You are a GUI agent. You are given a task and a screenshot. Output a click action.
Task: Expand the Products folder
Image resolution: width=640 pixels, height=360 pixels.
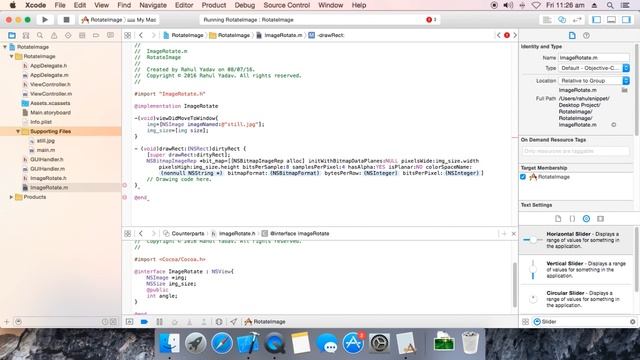coord(11,197)
